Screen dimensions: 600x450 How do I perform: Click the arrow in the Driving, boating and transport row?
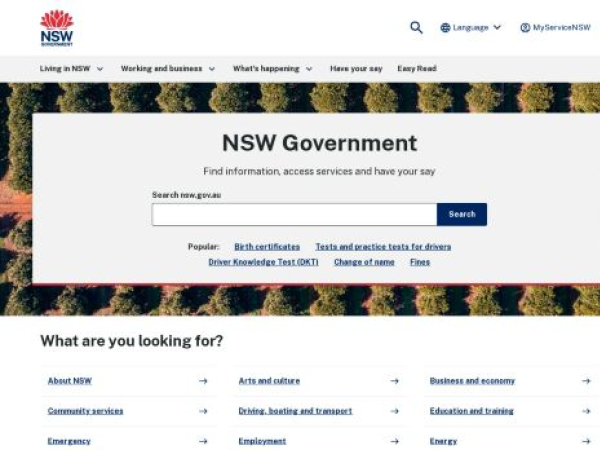pyautogui.click(x=395, y=411)
